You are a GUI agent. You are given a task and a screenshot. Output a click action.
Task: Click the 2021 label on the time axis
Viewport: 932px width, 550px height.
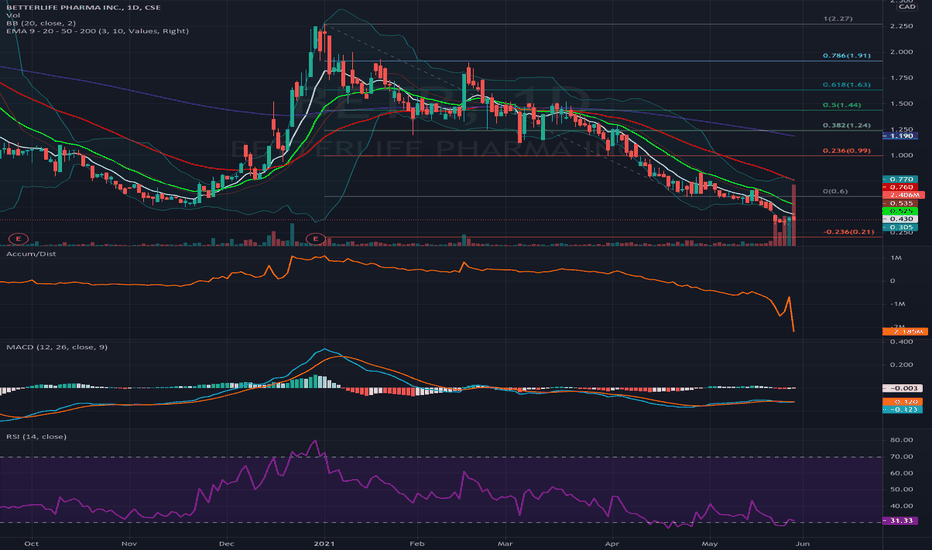(325, 543)
